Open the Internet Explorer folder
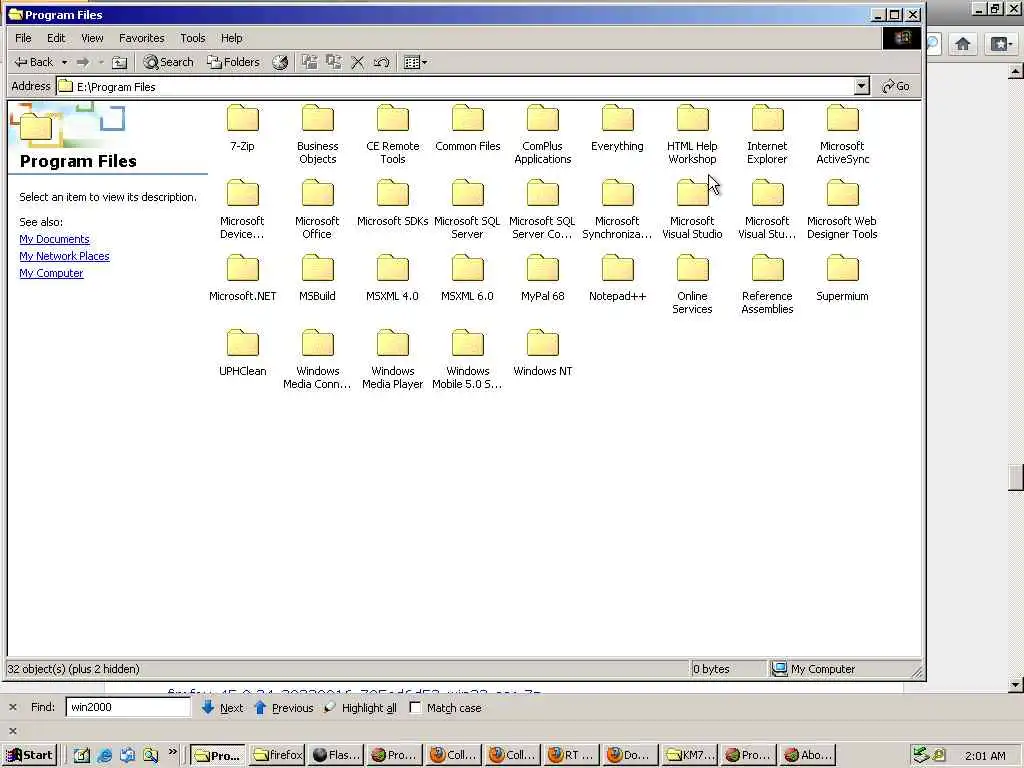This screenshot has height=768, width=1024. pyautogui.click(x=767, y=135)
